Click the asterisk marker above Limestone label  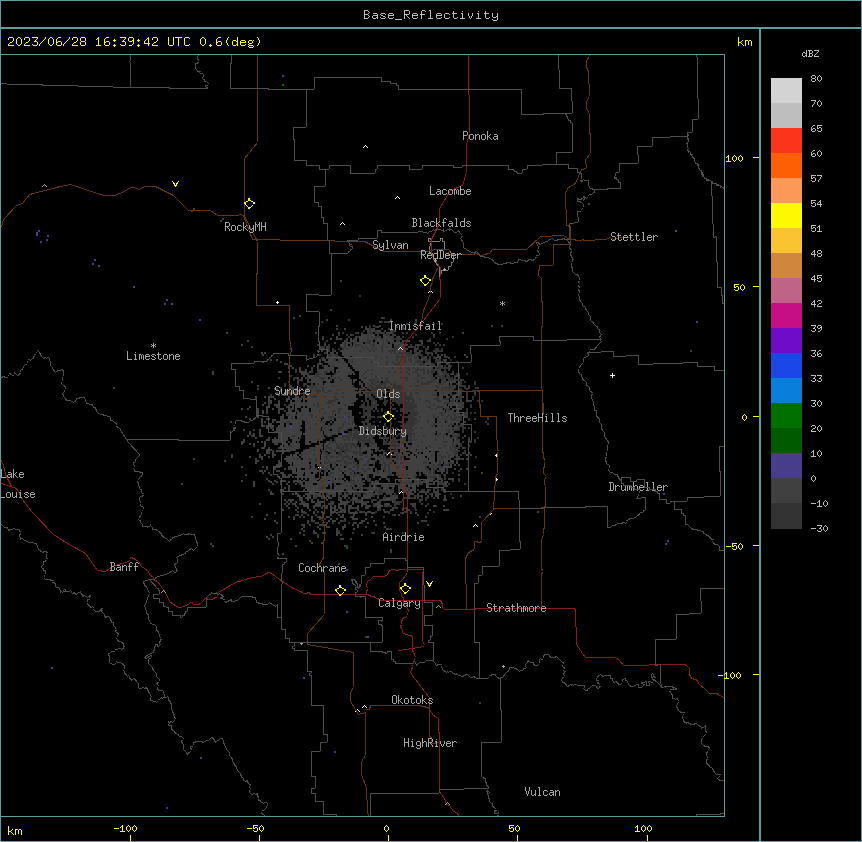pos(153,346)
